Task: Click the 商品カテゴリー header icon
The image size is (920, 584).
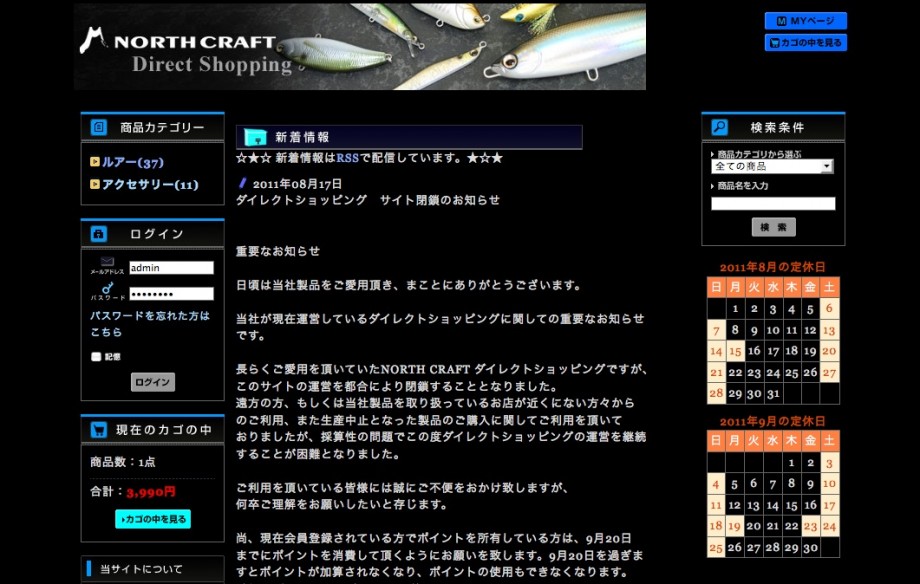Action: [x=99, y=127]
